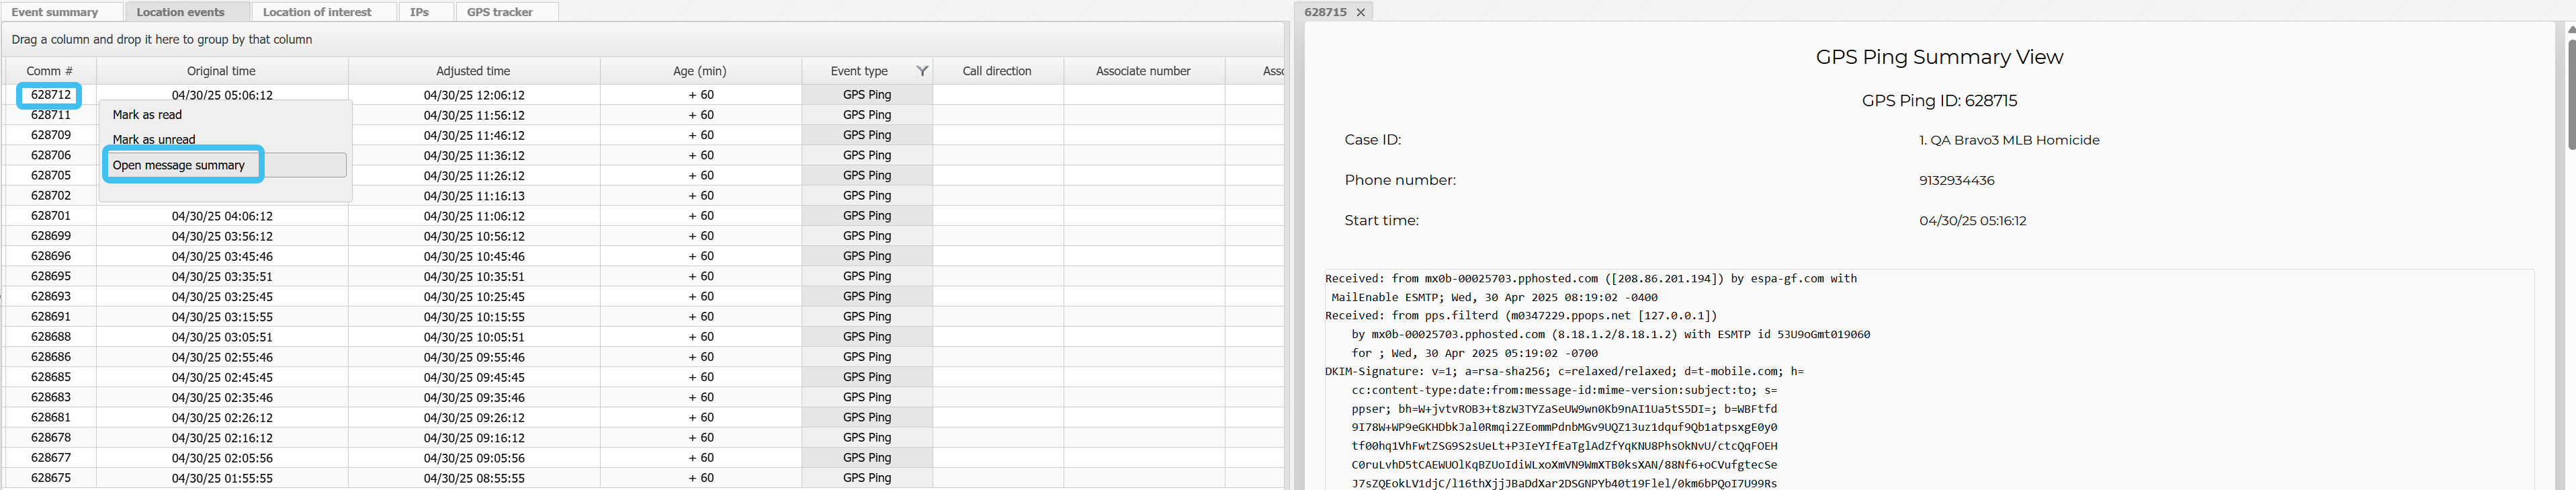
Task: Open the Event type column filter
Action: 922,71
